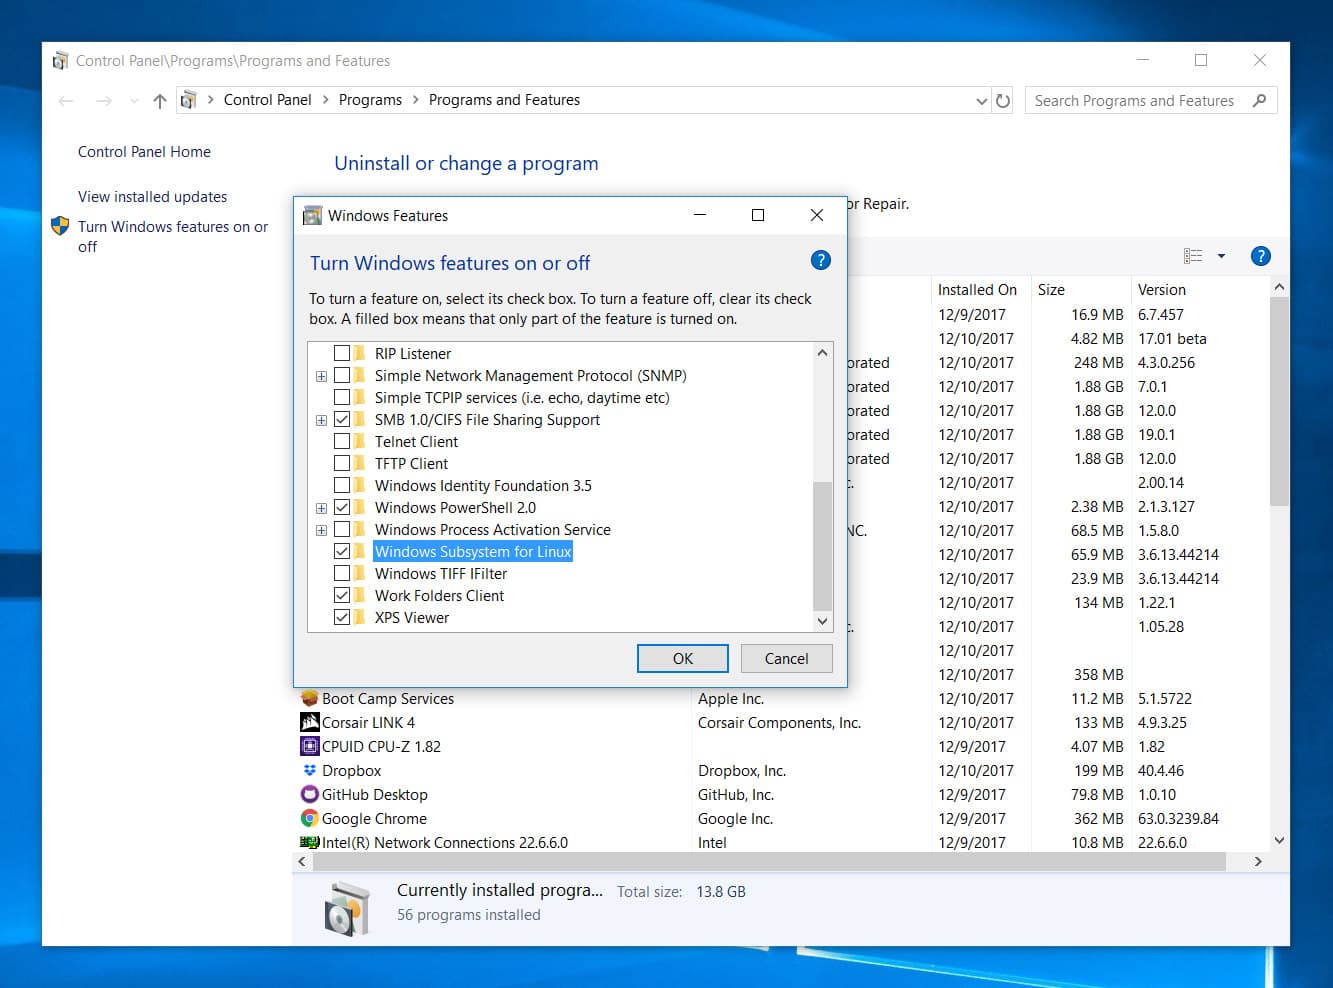Go to Programs breadcrumb
1333x988 pixels.
click(x=370, y=100)
